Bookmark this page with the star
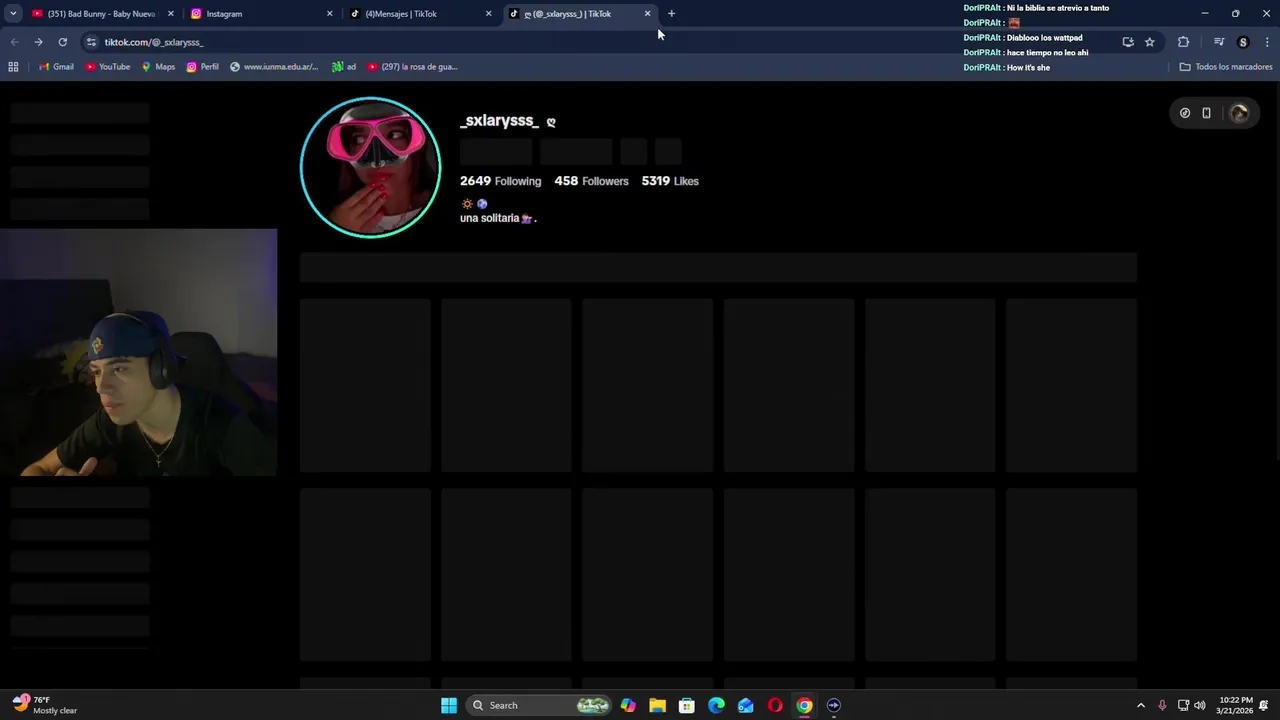The height and width of the screenshot is (720, 1280). click(x=1150, y=42)
